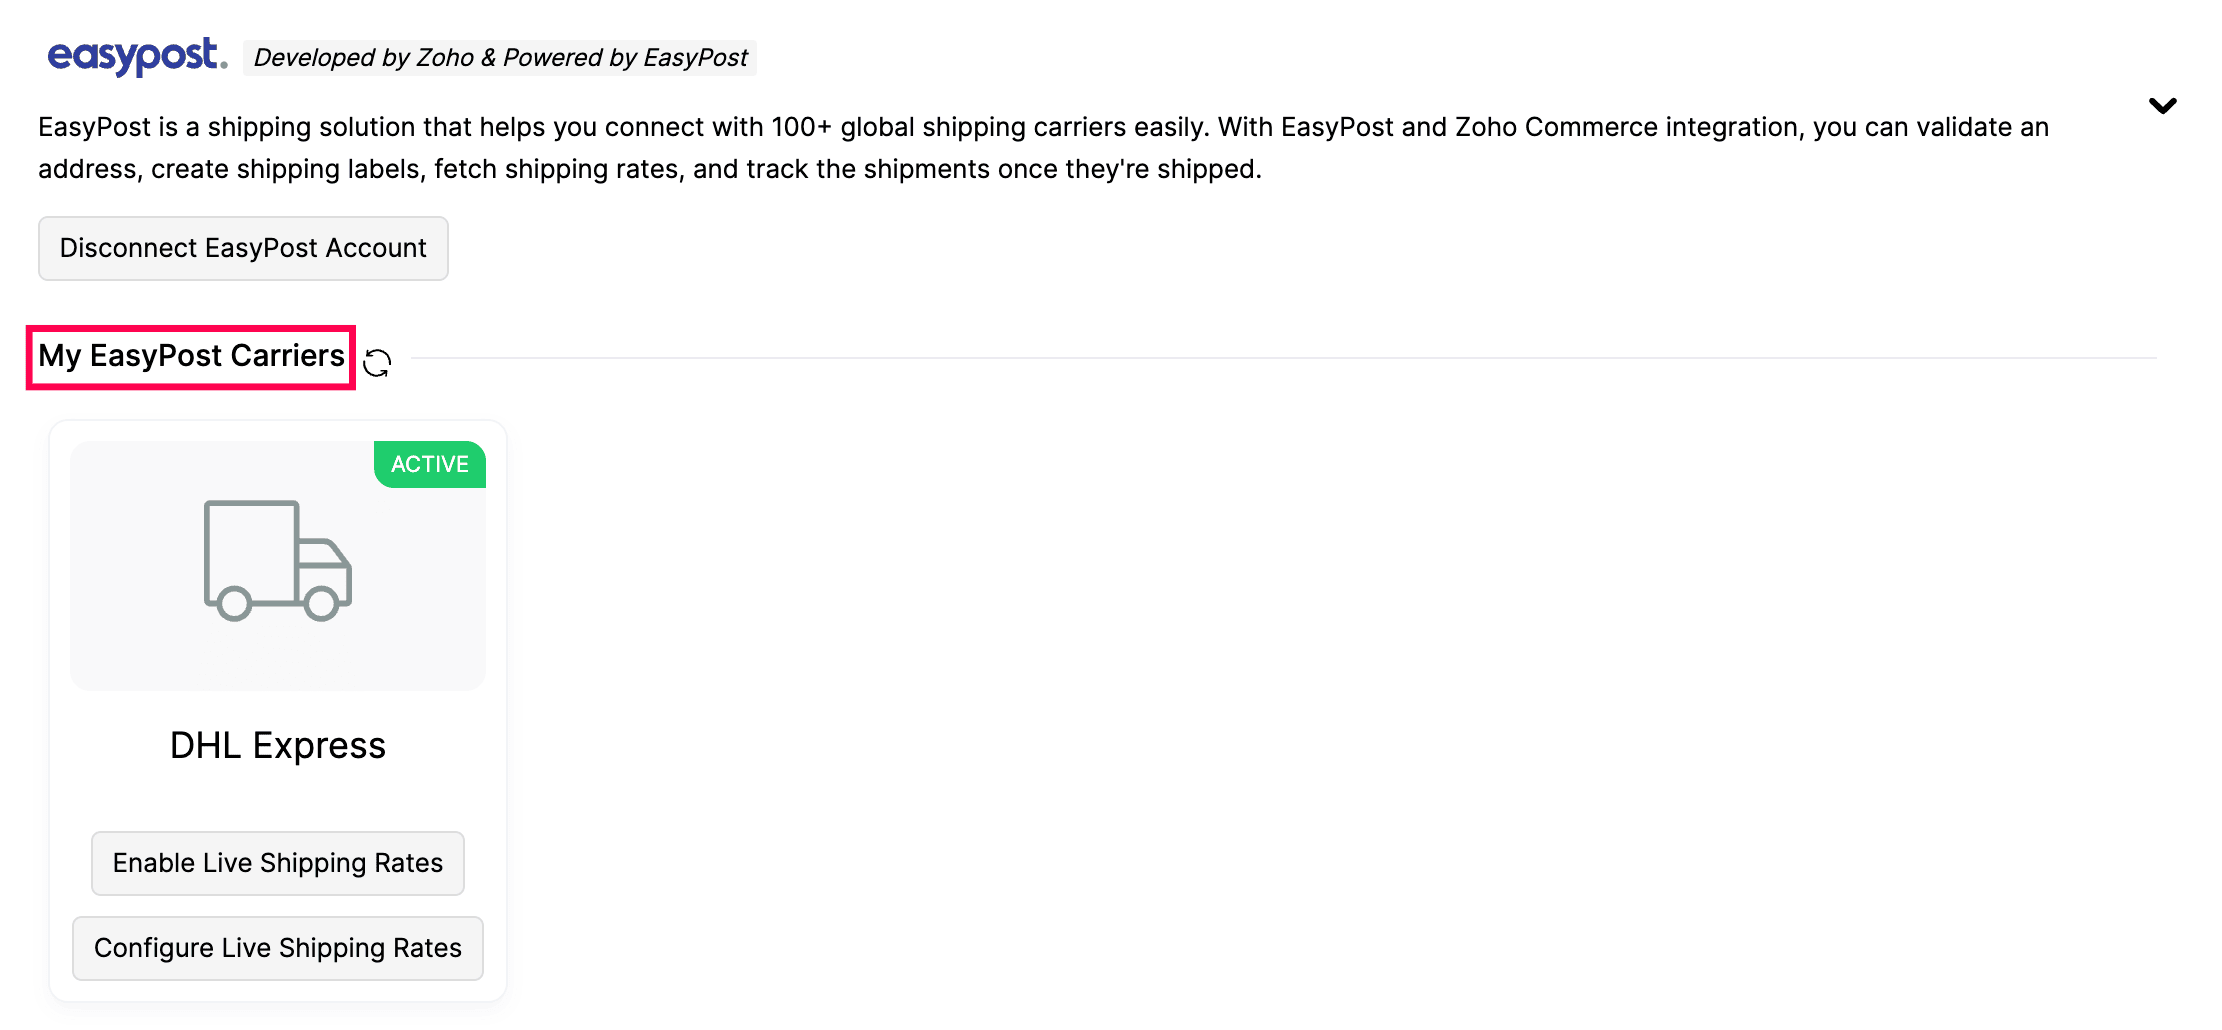Enable Live Shipping Rates for DHL Express

click(x=278, y=863)
